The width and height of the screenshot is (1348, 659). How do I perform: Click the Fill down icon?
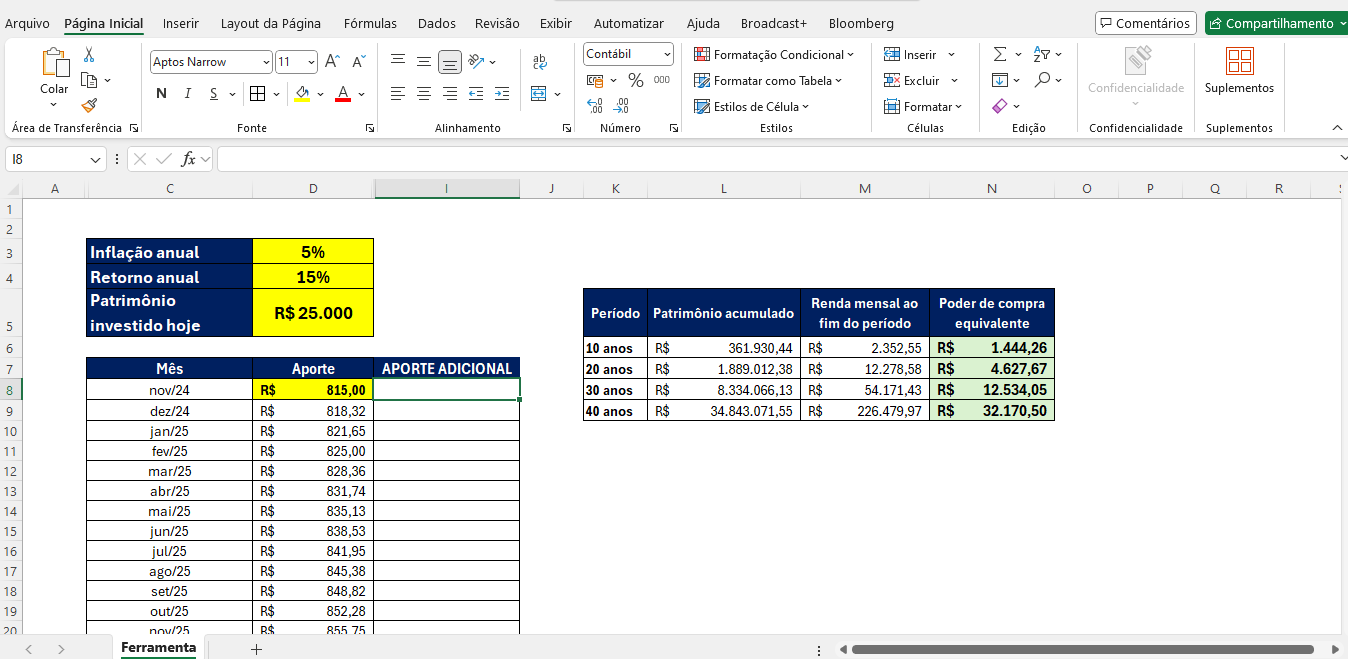pyautogui.click(x=1000, y=80)
